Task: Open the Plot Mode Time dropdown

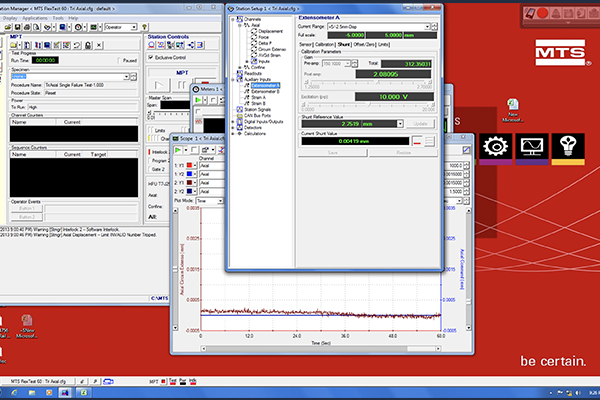Action: (220, 201)
